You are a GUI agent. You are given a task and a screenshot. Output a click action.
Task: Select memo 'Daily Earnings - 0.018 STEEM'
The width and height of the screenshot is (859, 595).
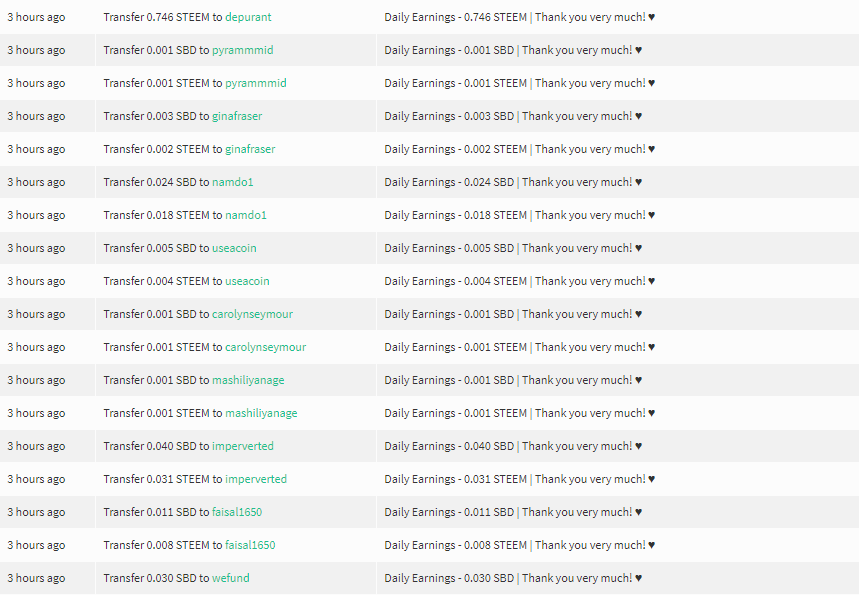(x=456, y=215)
